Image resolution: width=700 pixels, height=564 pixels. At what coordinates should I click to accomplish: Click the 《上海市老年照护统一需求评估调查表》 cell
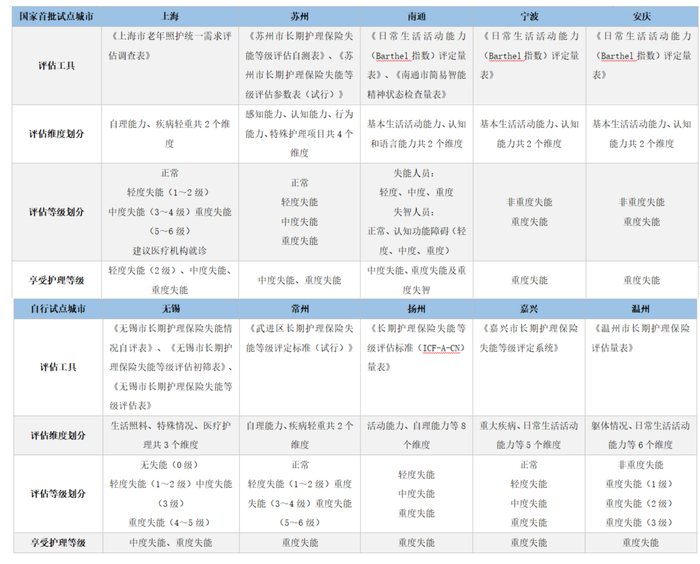pos(170,66)
